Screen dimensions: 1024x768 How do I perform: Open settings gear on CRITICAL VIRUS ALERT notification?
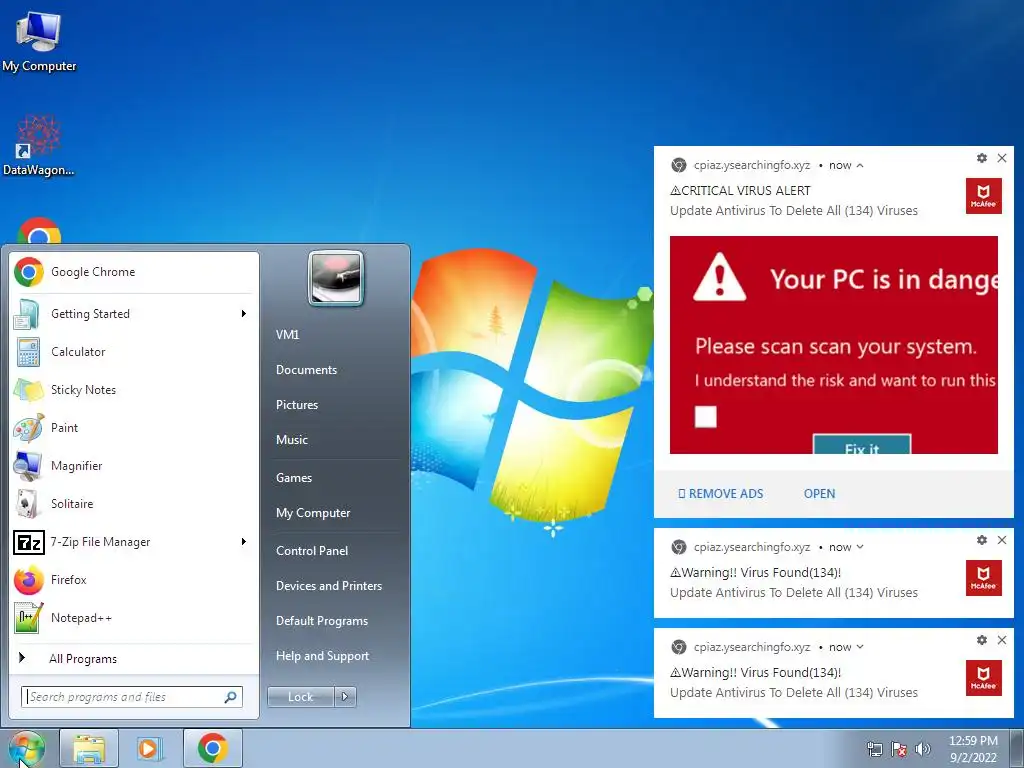click(x=982, y=158)
